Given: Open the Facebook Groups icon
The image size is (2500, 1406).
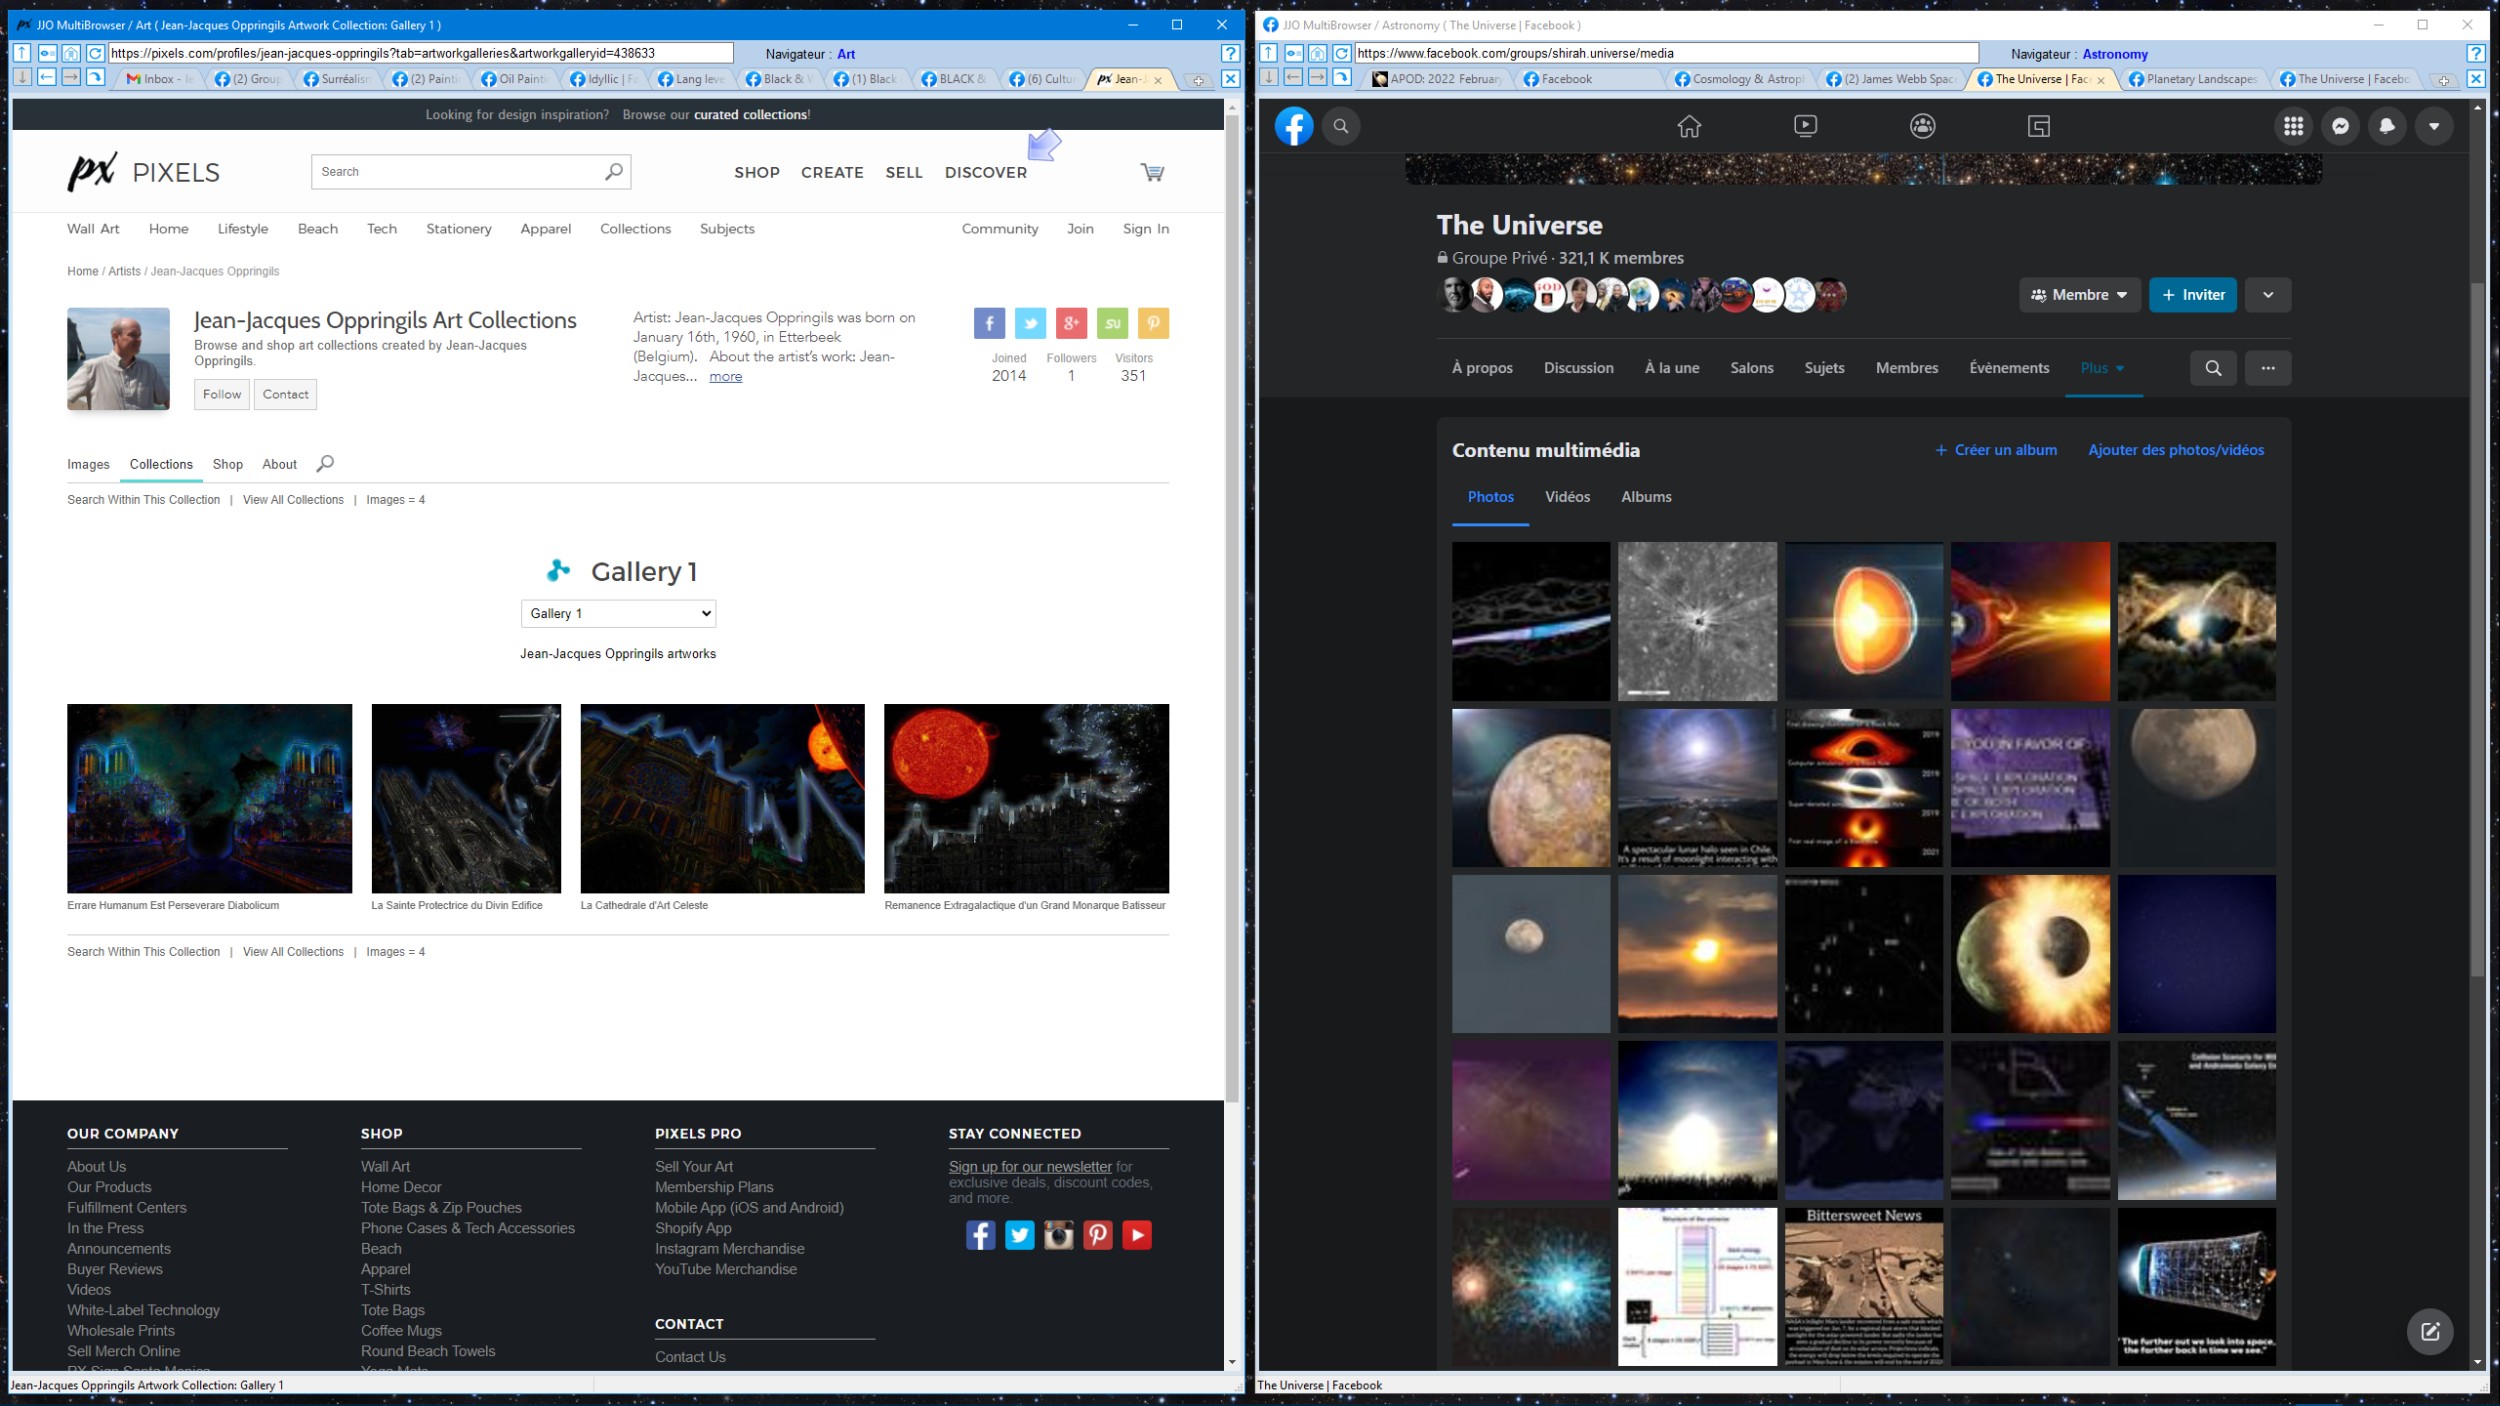Looking at the screenshot, I should click(1922, 126).
